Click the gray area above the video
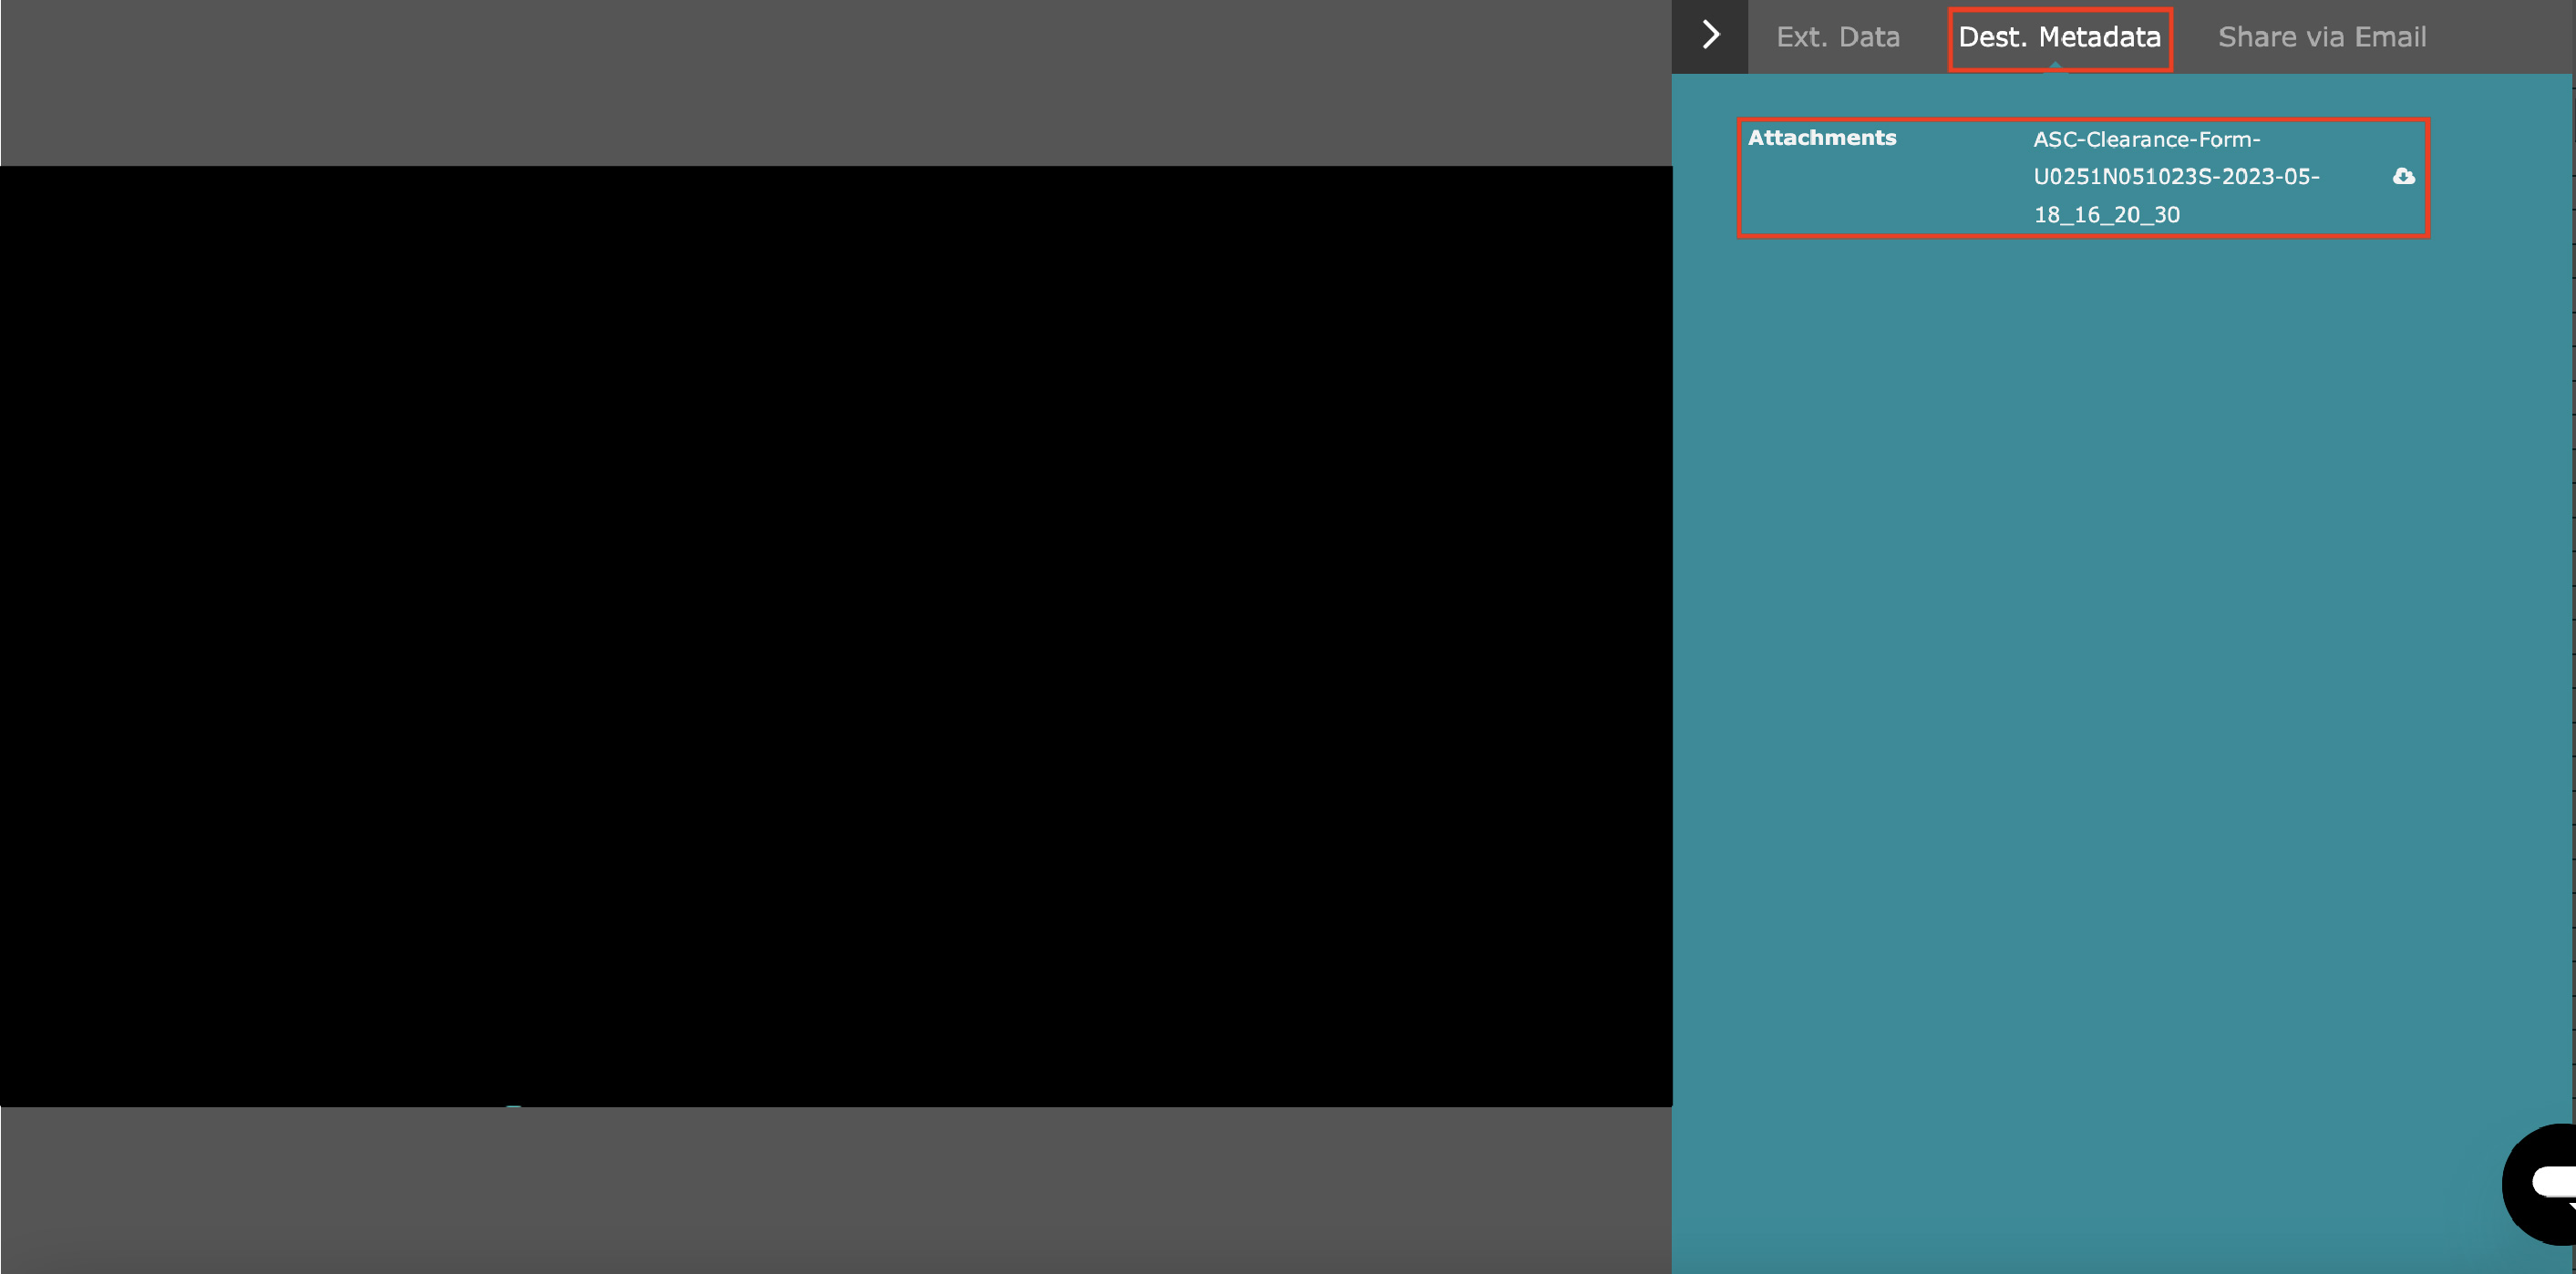 point(835,82)
